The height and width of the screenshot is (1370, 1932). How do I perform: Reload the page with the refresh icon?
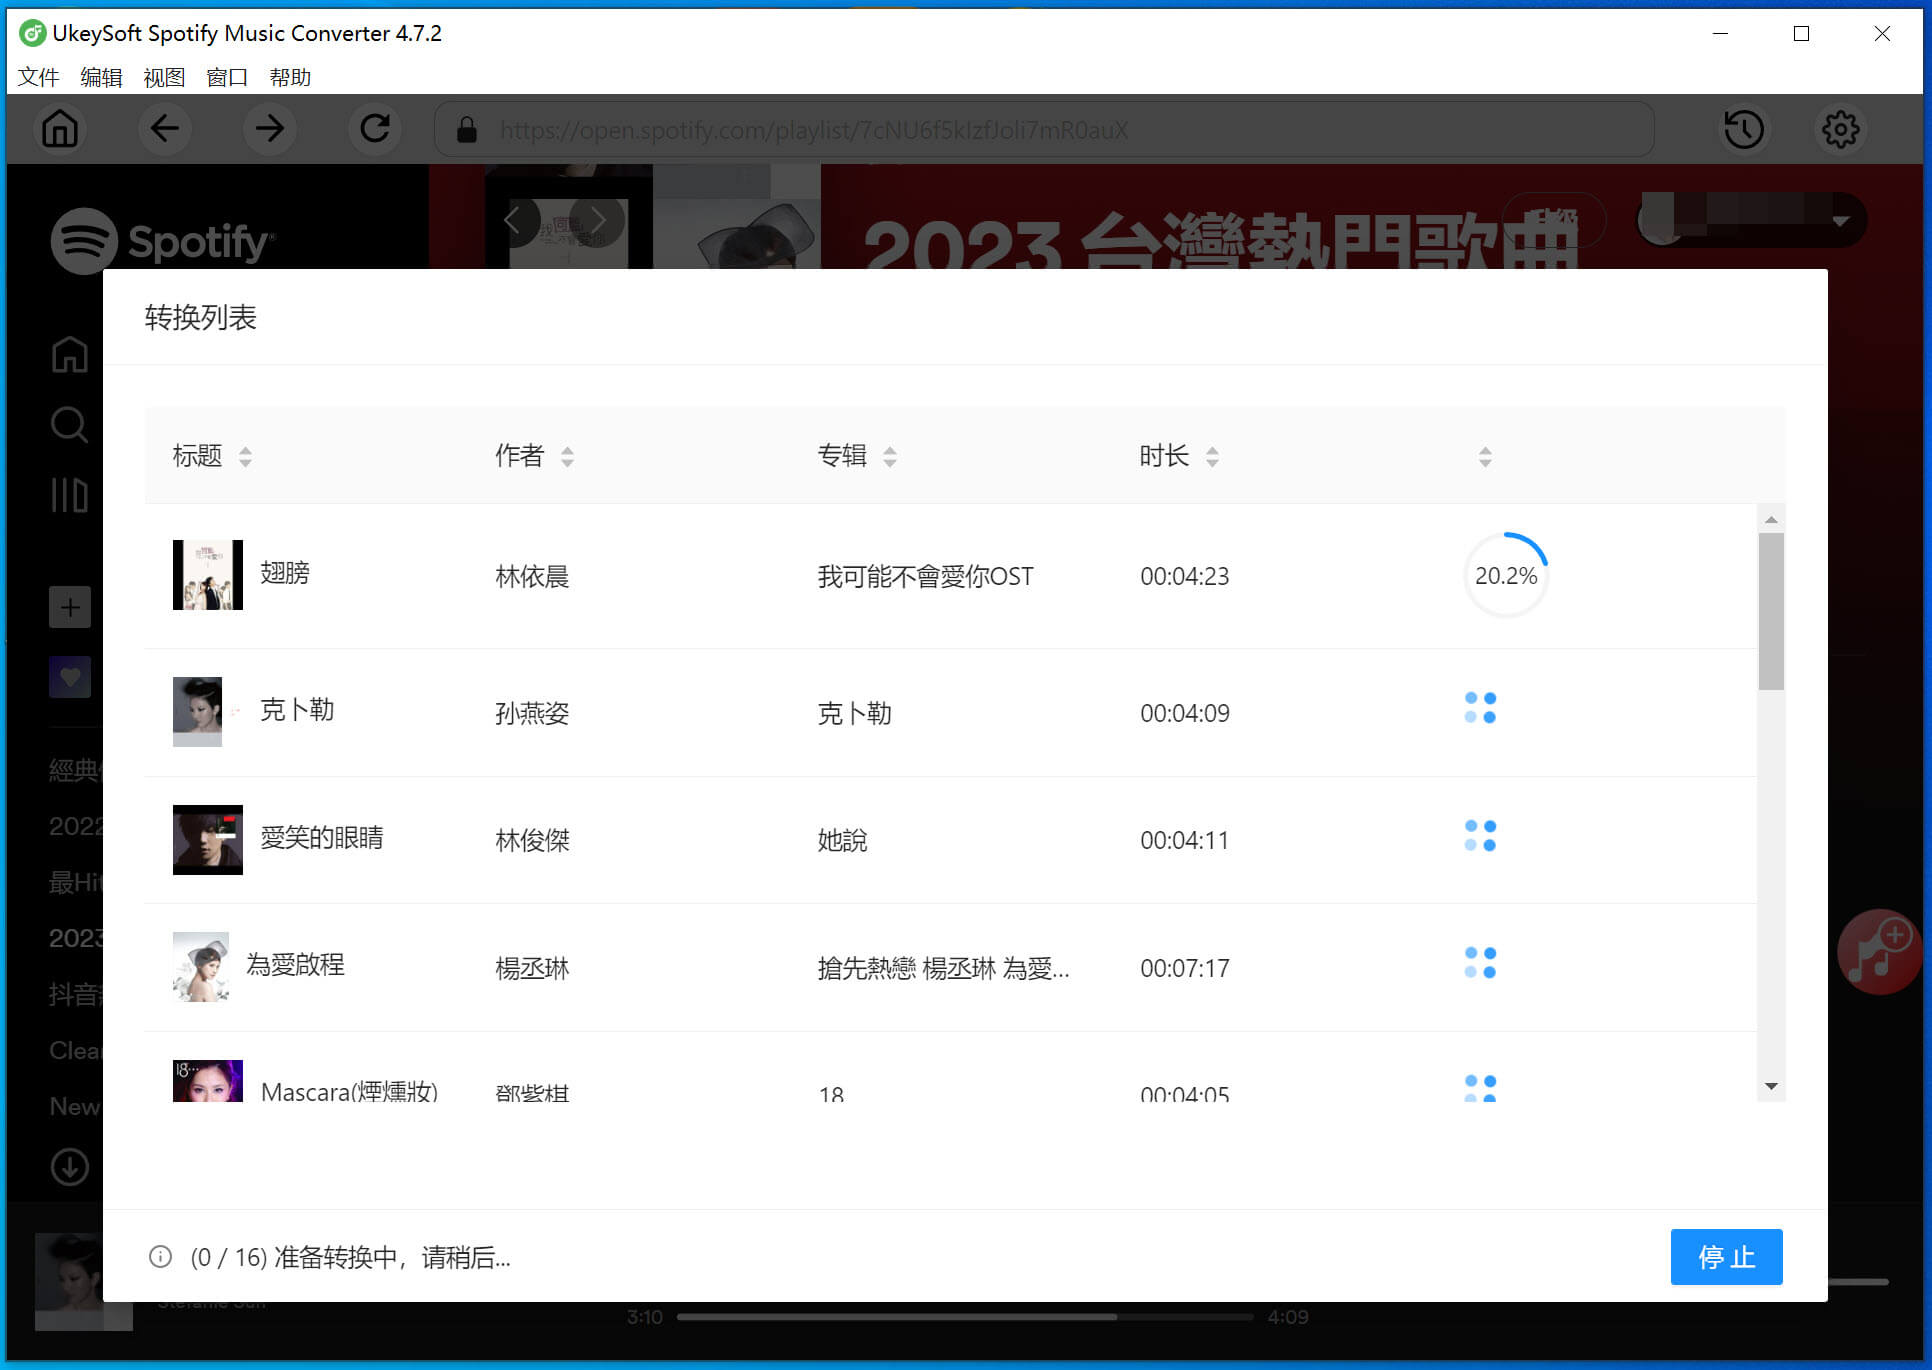(x=375, y=129)
